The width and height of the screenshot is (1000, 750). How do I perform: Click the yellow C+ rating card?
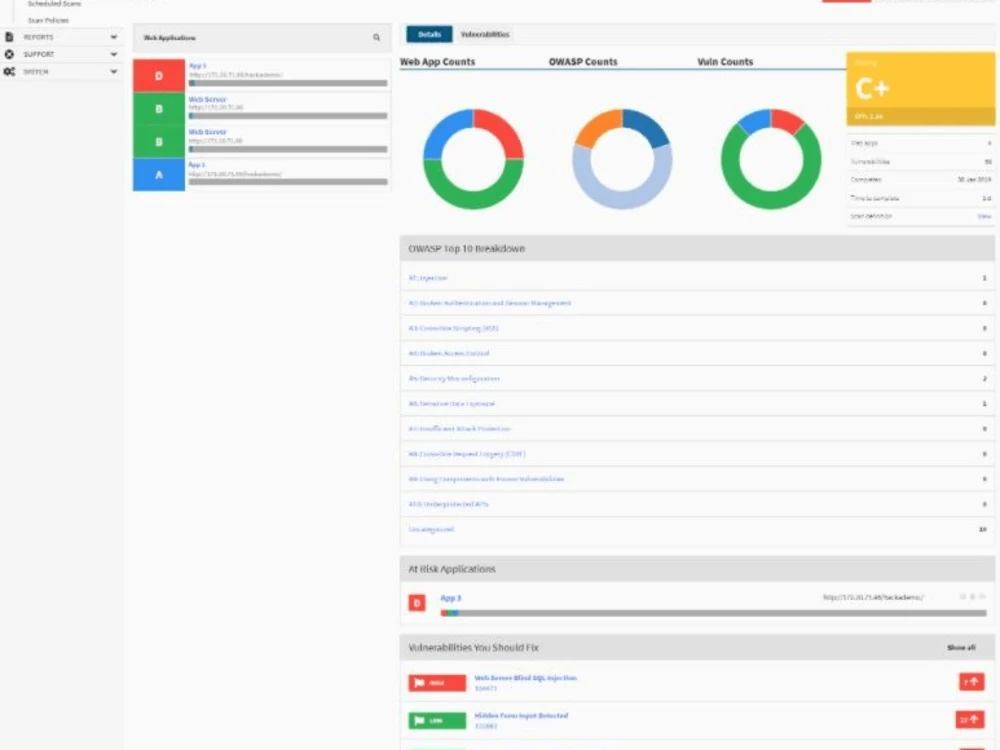[919, 88]
